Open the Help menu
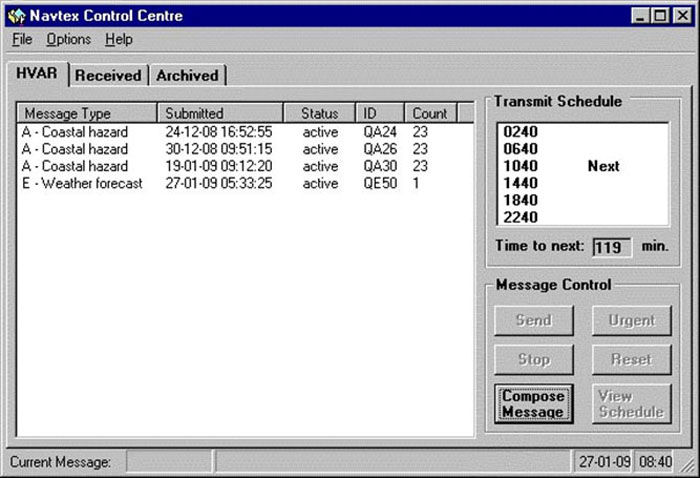This screenshot has height=478, width=700. [119, 39]
